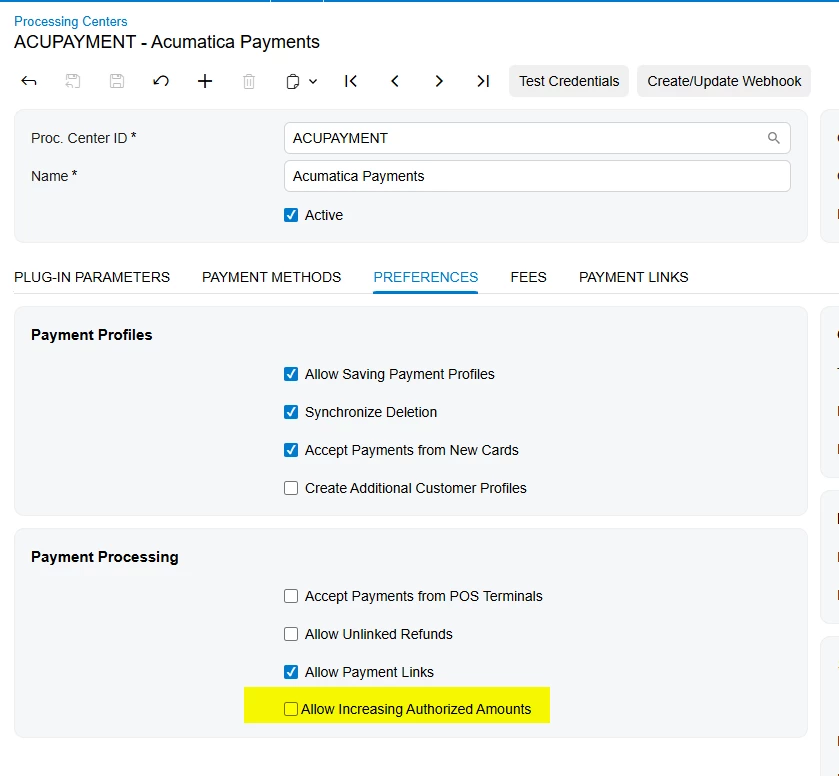Go to the last record
This screenshot has width=839, height=776.
click(483, 81)
